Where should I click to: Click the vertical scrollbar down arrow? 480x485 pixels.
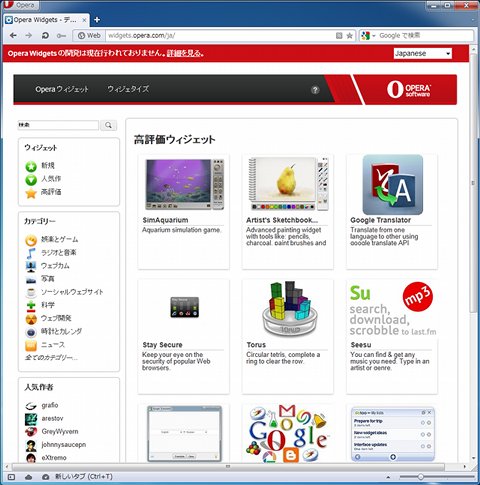tap(473, 458)
